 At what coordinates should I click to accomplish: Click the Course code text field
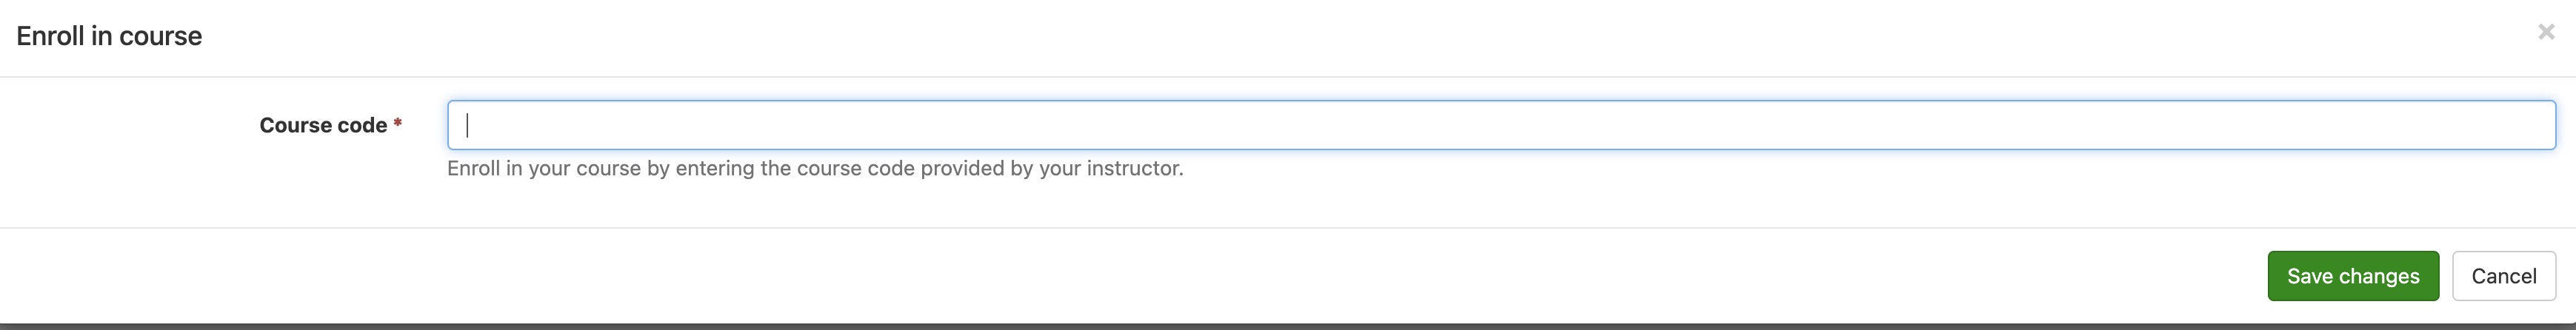(x=1500, y=125)
